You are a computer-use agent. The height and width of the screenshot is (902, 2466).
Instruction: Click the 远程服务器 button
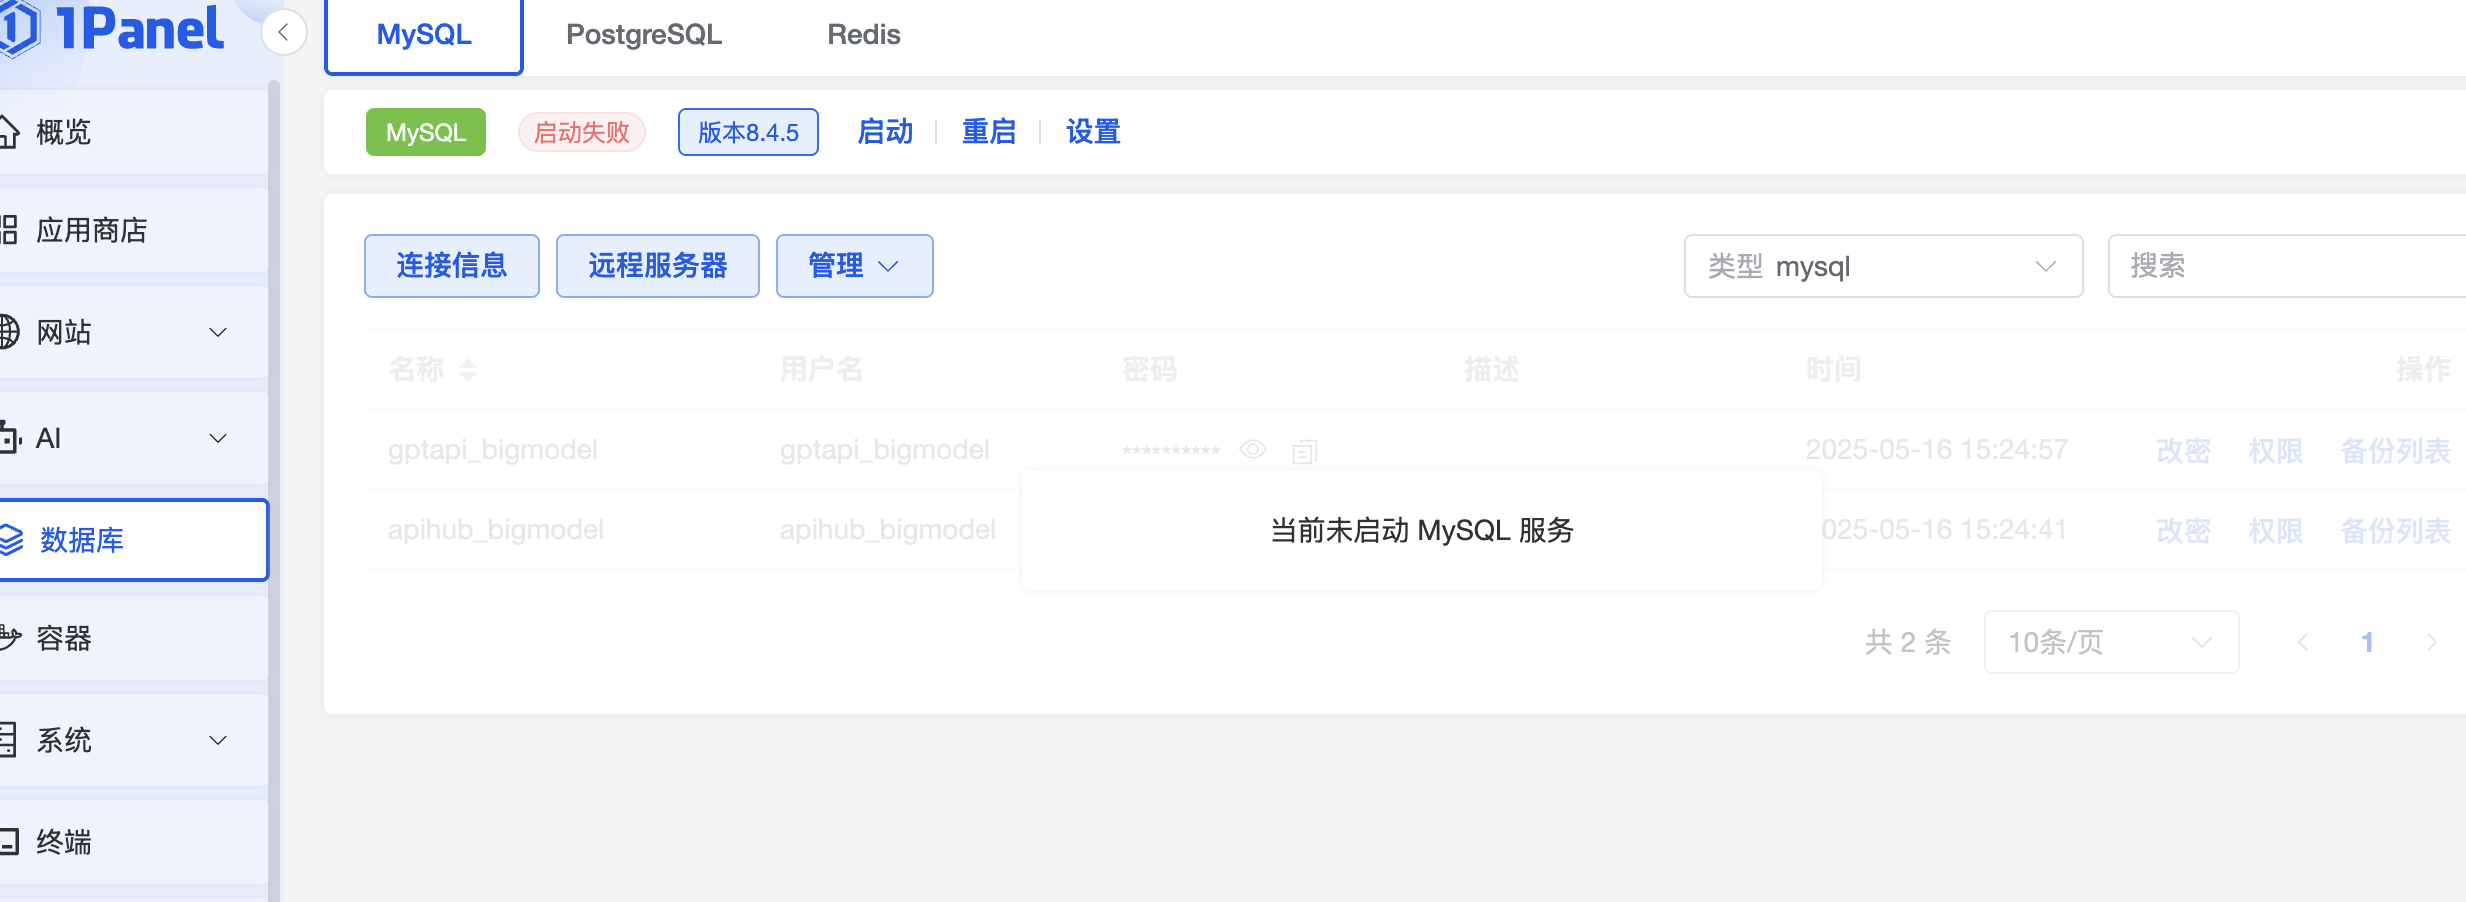(658, 266)
